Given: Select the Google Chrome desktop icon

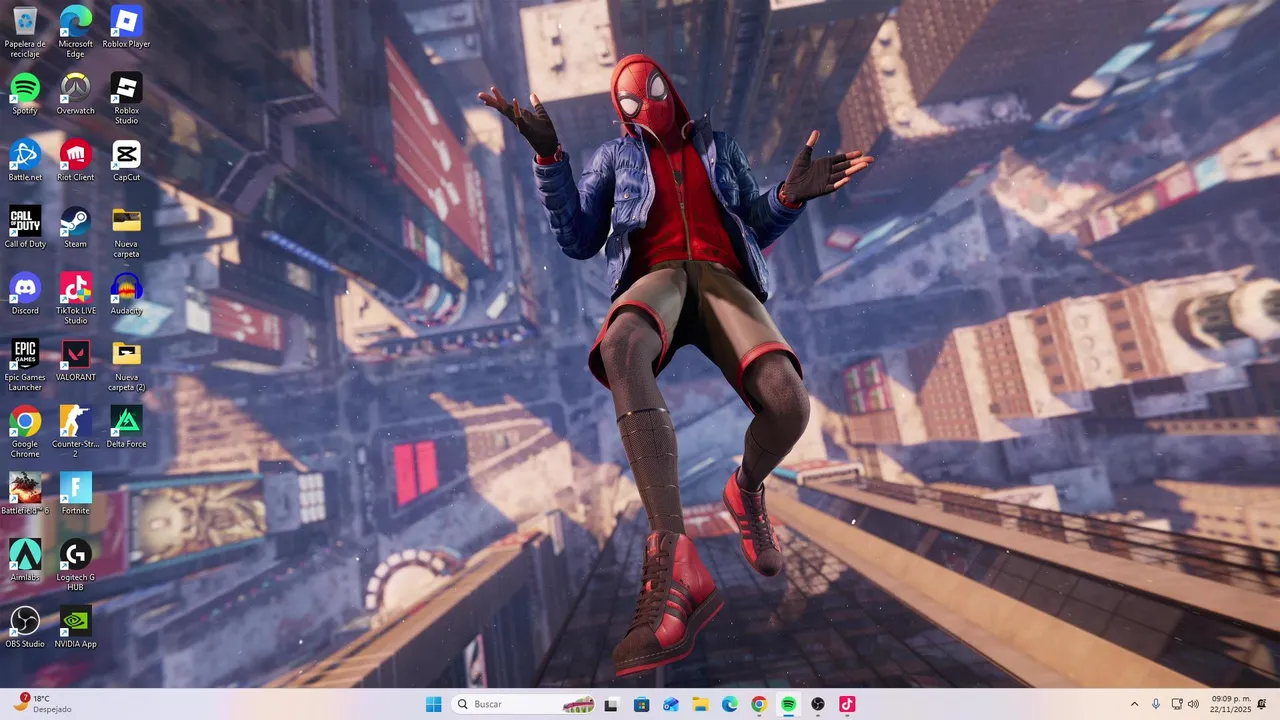Looking at the screenshot, I should [25, 432].
